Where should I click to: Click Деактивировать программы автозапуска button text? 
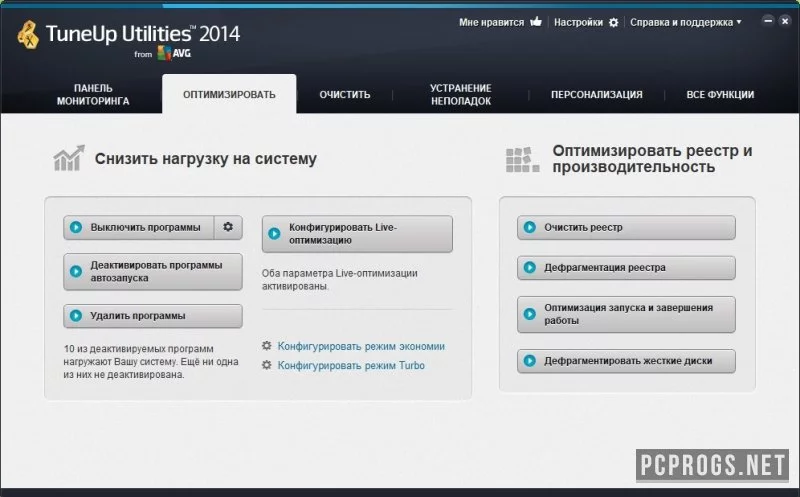click(x=156, y=271)
